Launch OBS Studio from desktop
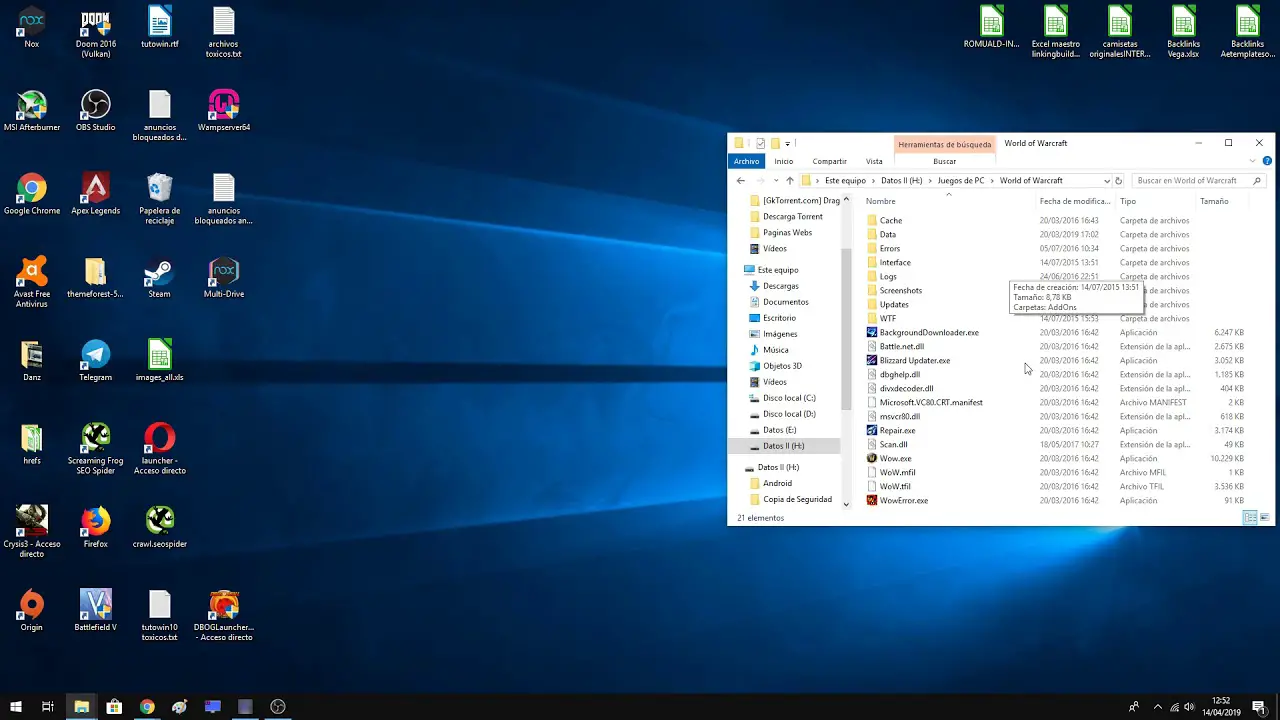This screenshot has width=1280, height=720. [x=95, y=111]
